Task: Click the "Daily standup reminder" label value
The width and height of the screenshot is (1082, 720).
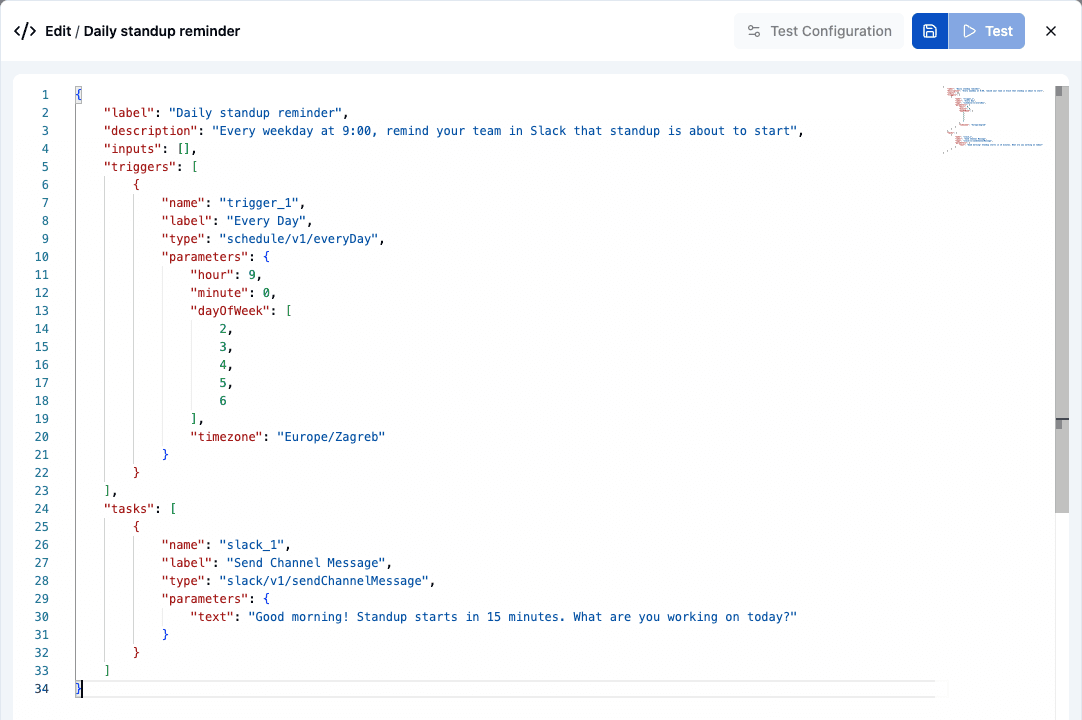Action: click(255, 113)
